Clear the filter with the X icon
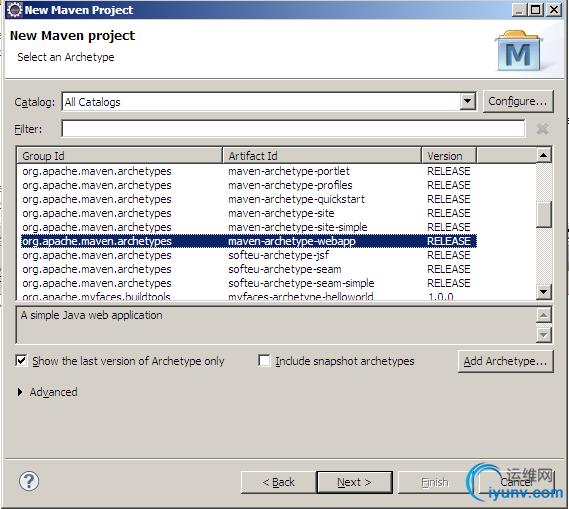Image resolution: width=569 pixels, height=509 pixels. (x=542, y=129)
